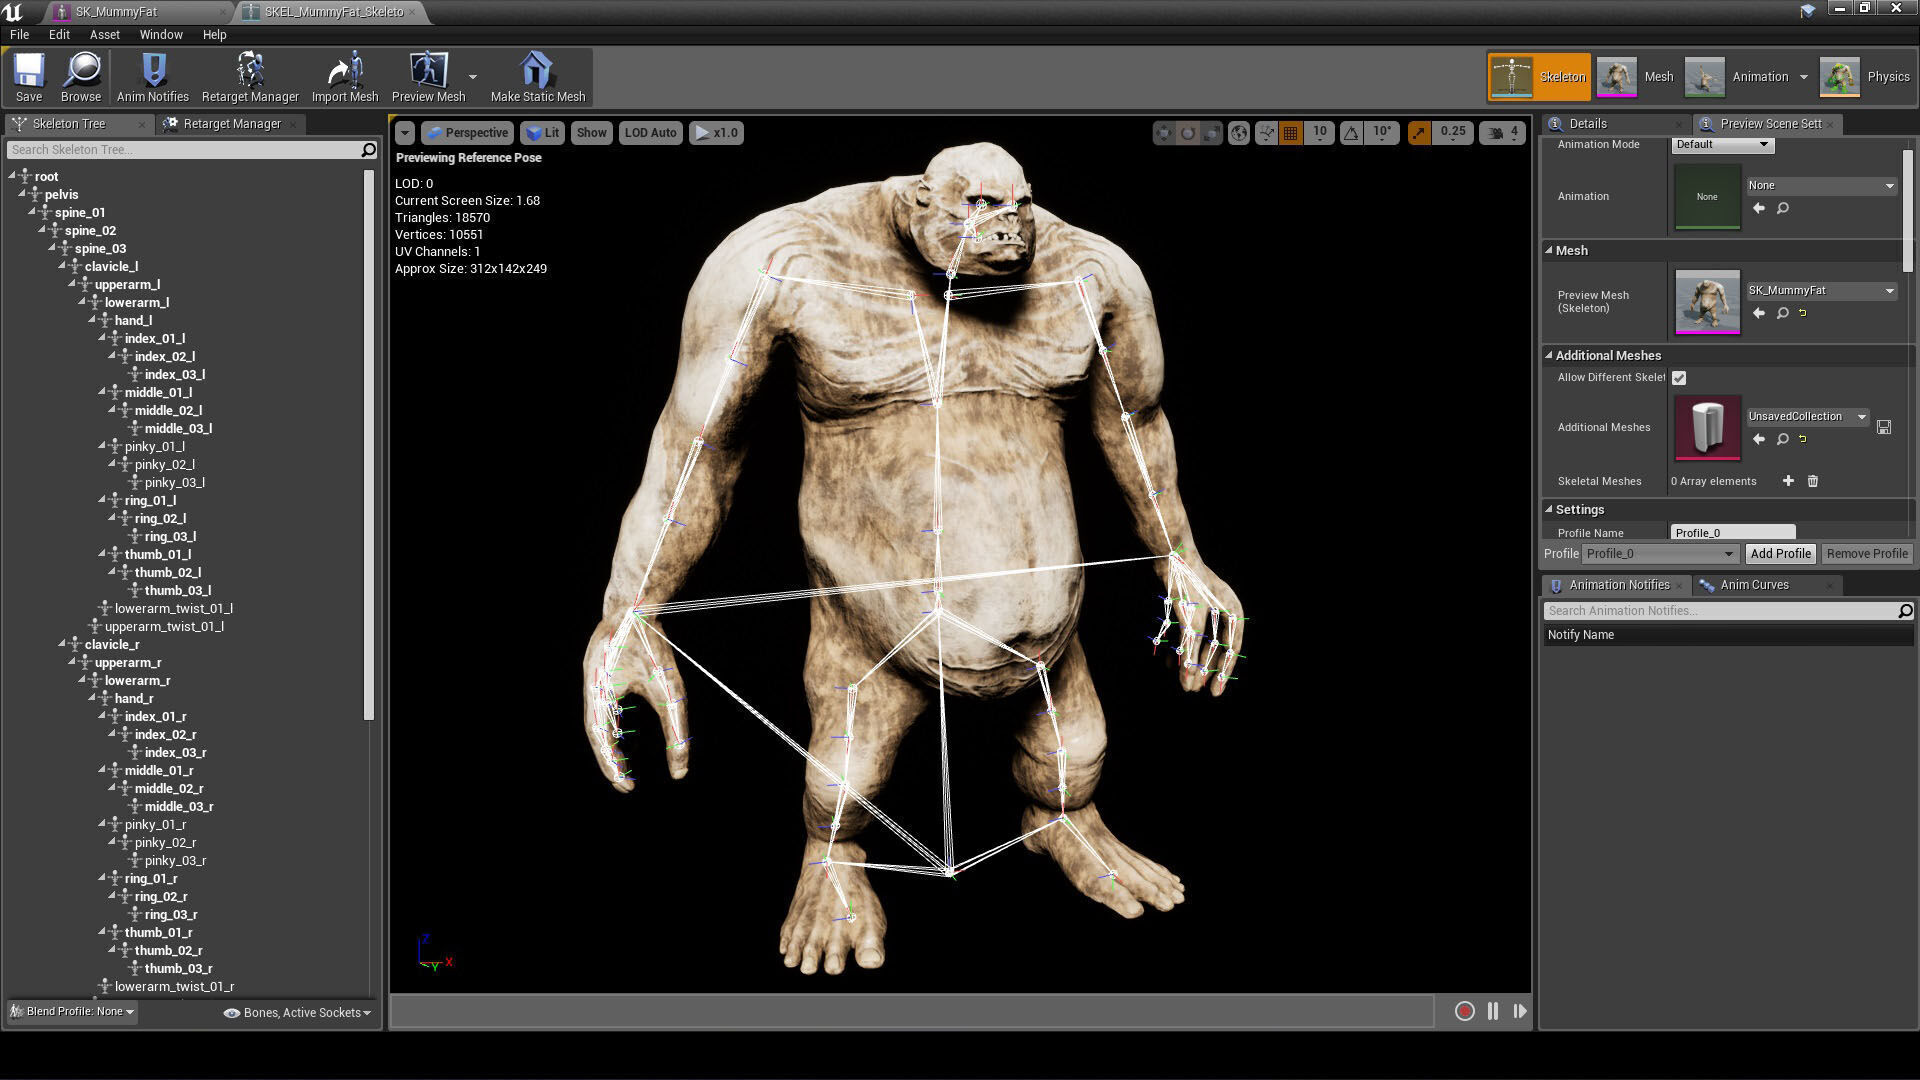This screenshot has width=1920, height=1080.
Task: Click Preview Scene Settings scrollbar
Action: 1908,210
